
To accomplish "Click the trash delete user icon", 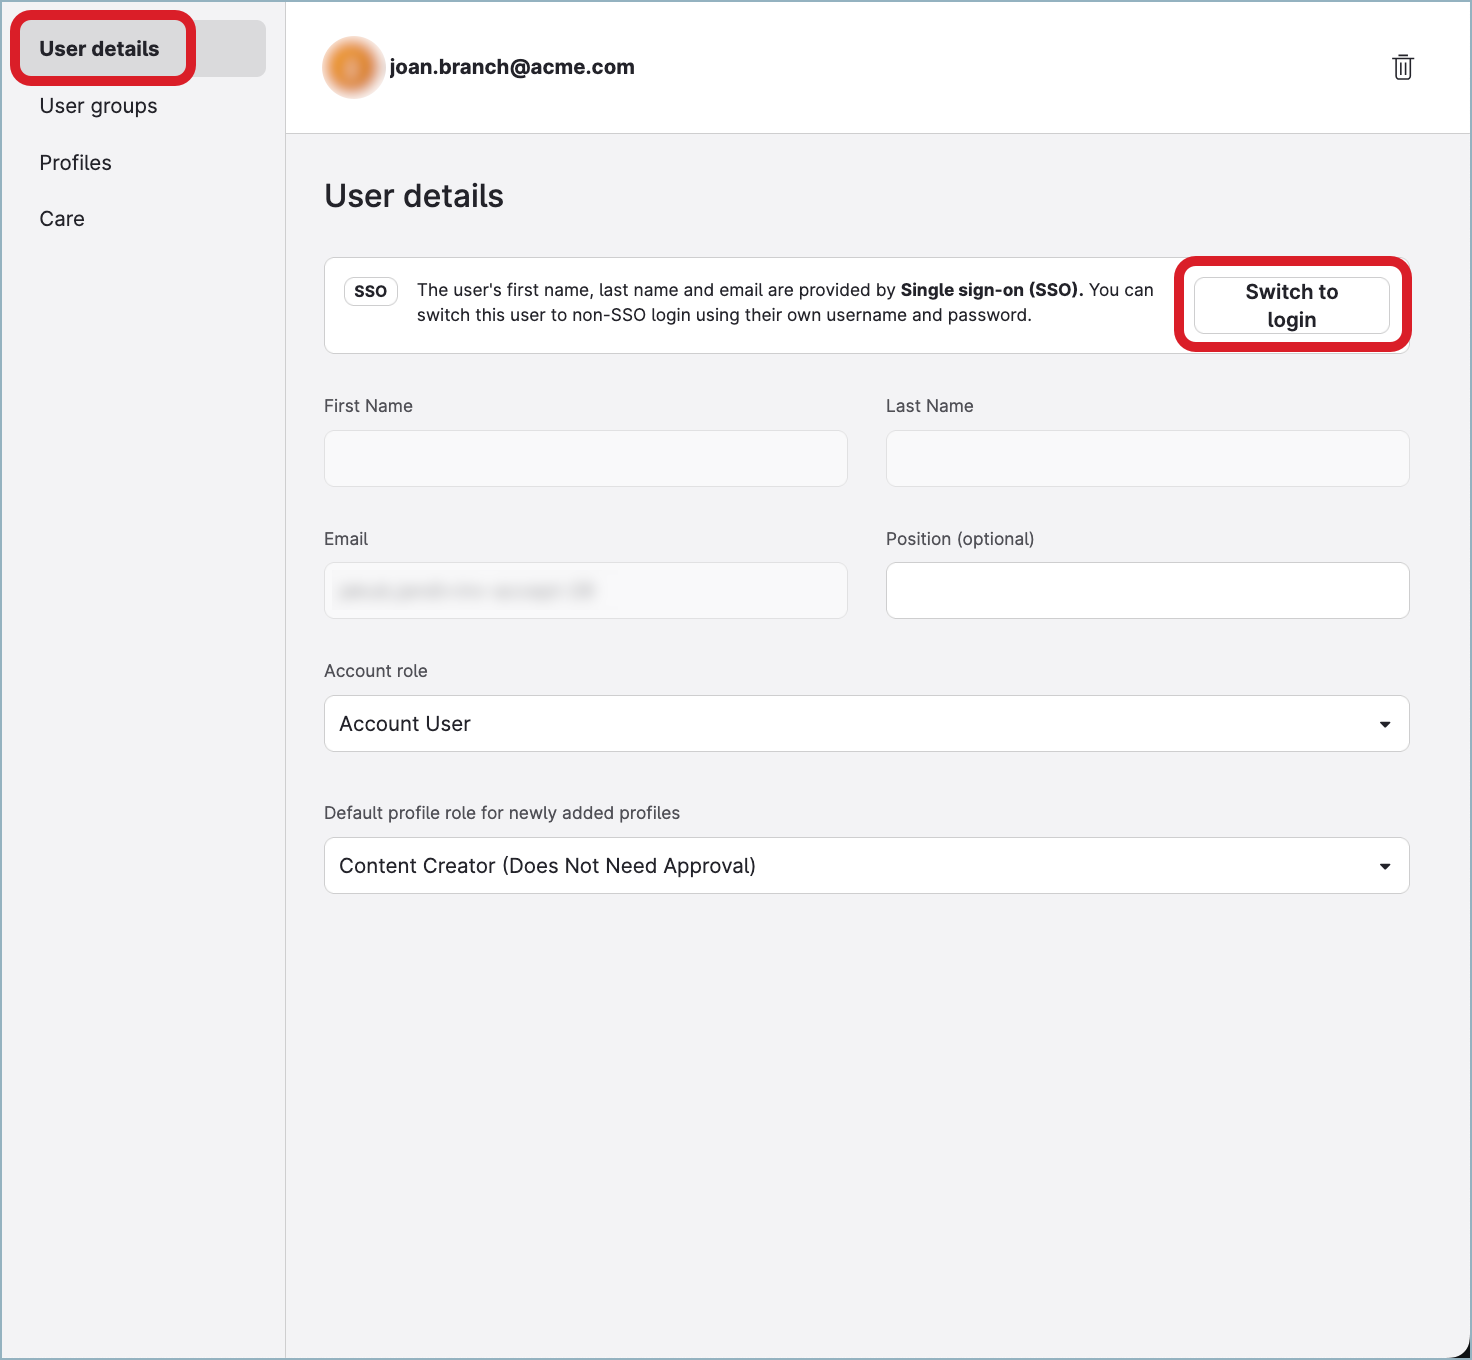I will pos(1403,67).
